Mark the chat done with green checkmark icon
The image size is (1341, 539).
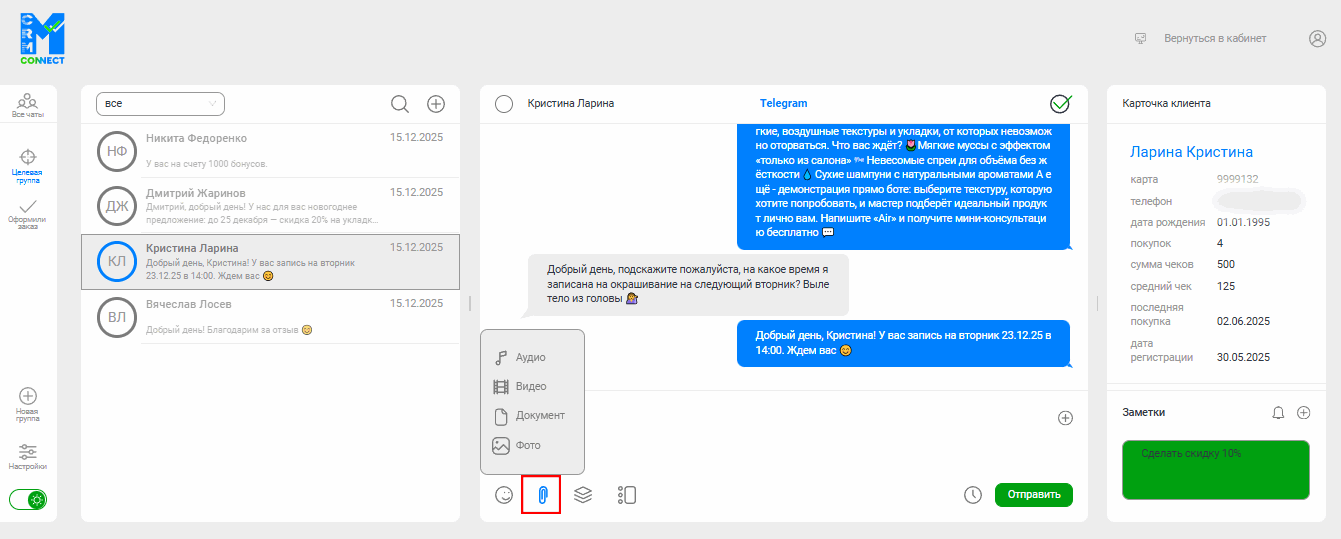click(1061, 103)
